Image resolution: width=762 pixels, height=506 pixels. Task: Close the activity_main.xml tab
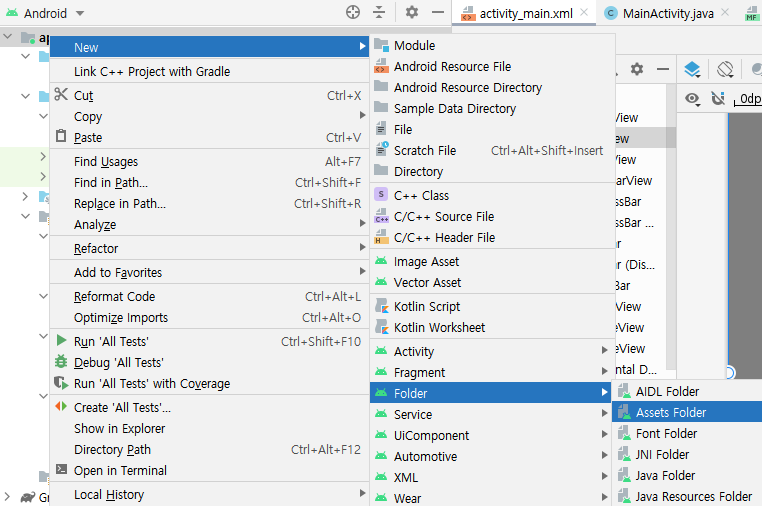coord(584,12)
